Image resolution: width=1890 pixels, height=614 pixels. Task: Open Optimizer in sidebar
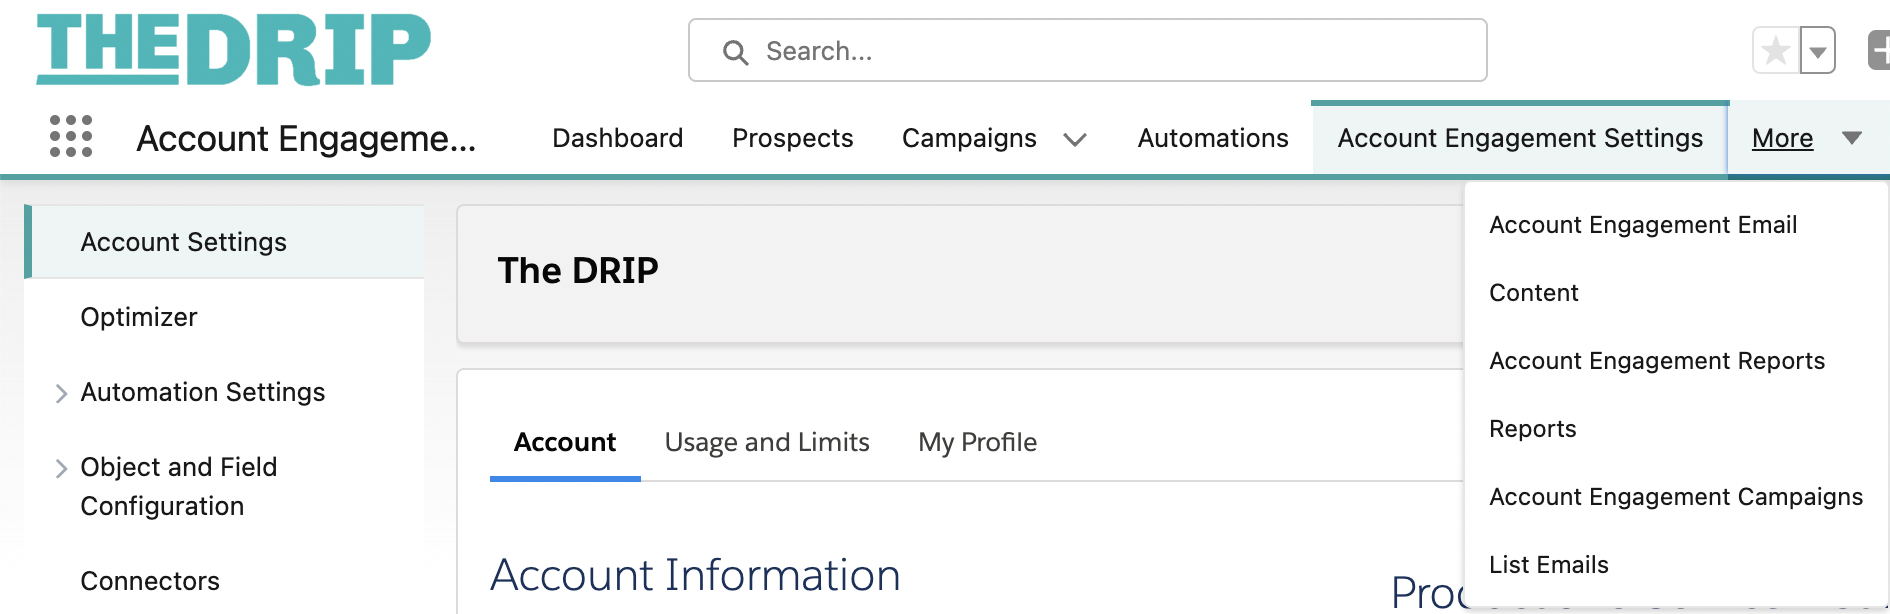point(139,317)
